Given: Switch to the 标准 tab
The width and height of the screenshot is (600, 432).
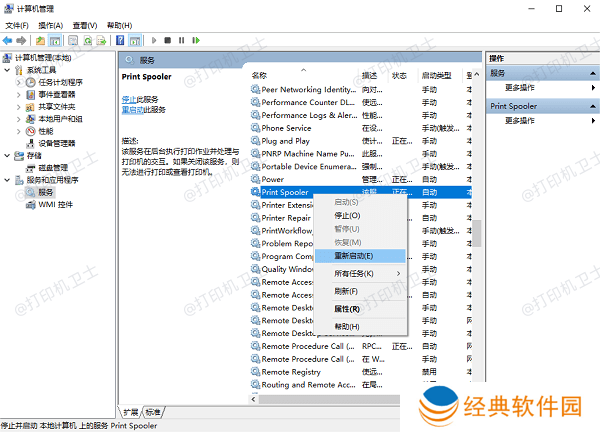Looking at the screenshot, I should coord(152,411).
